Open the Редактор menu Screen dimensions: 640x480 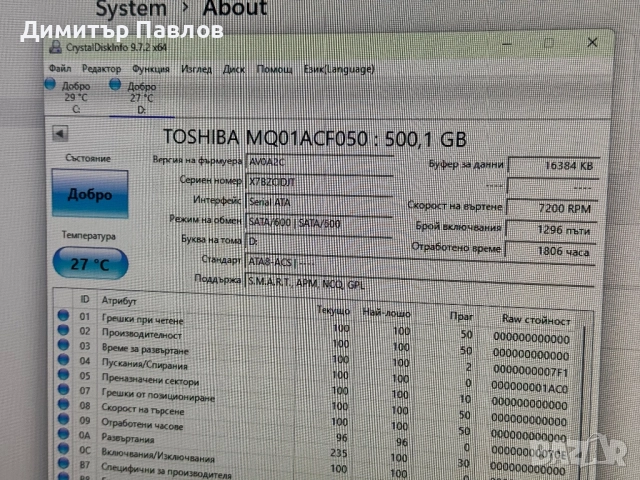tap(101, 69)
